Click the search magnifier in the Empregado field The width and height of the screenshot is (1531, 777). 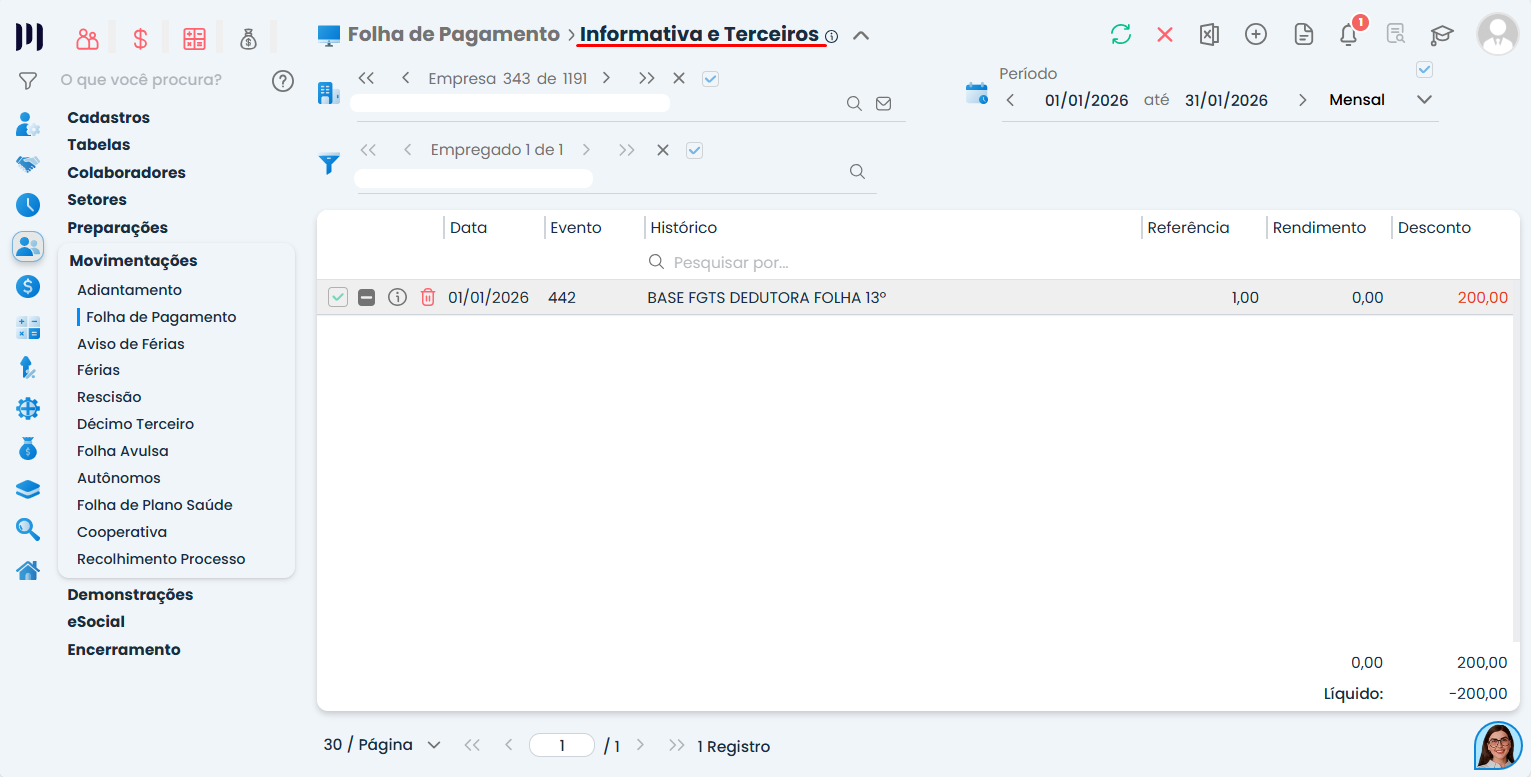point(857,171)
